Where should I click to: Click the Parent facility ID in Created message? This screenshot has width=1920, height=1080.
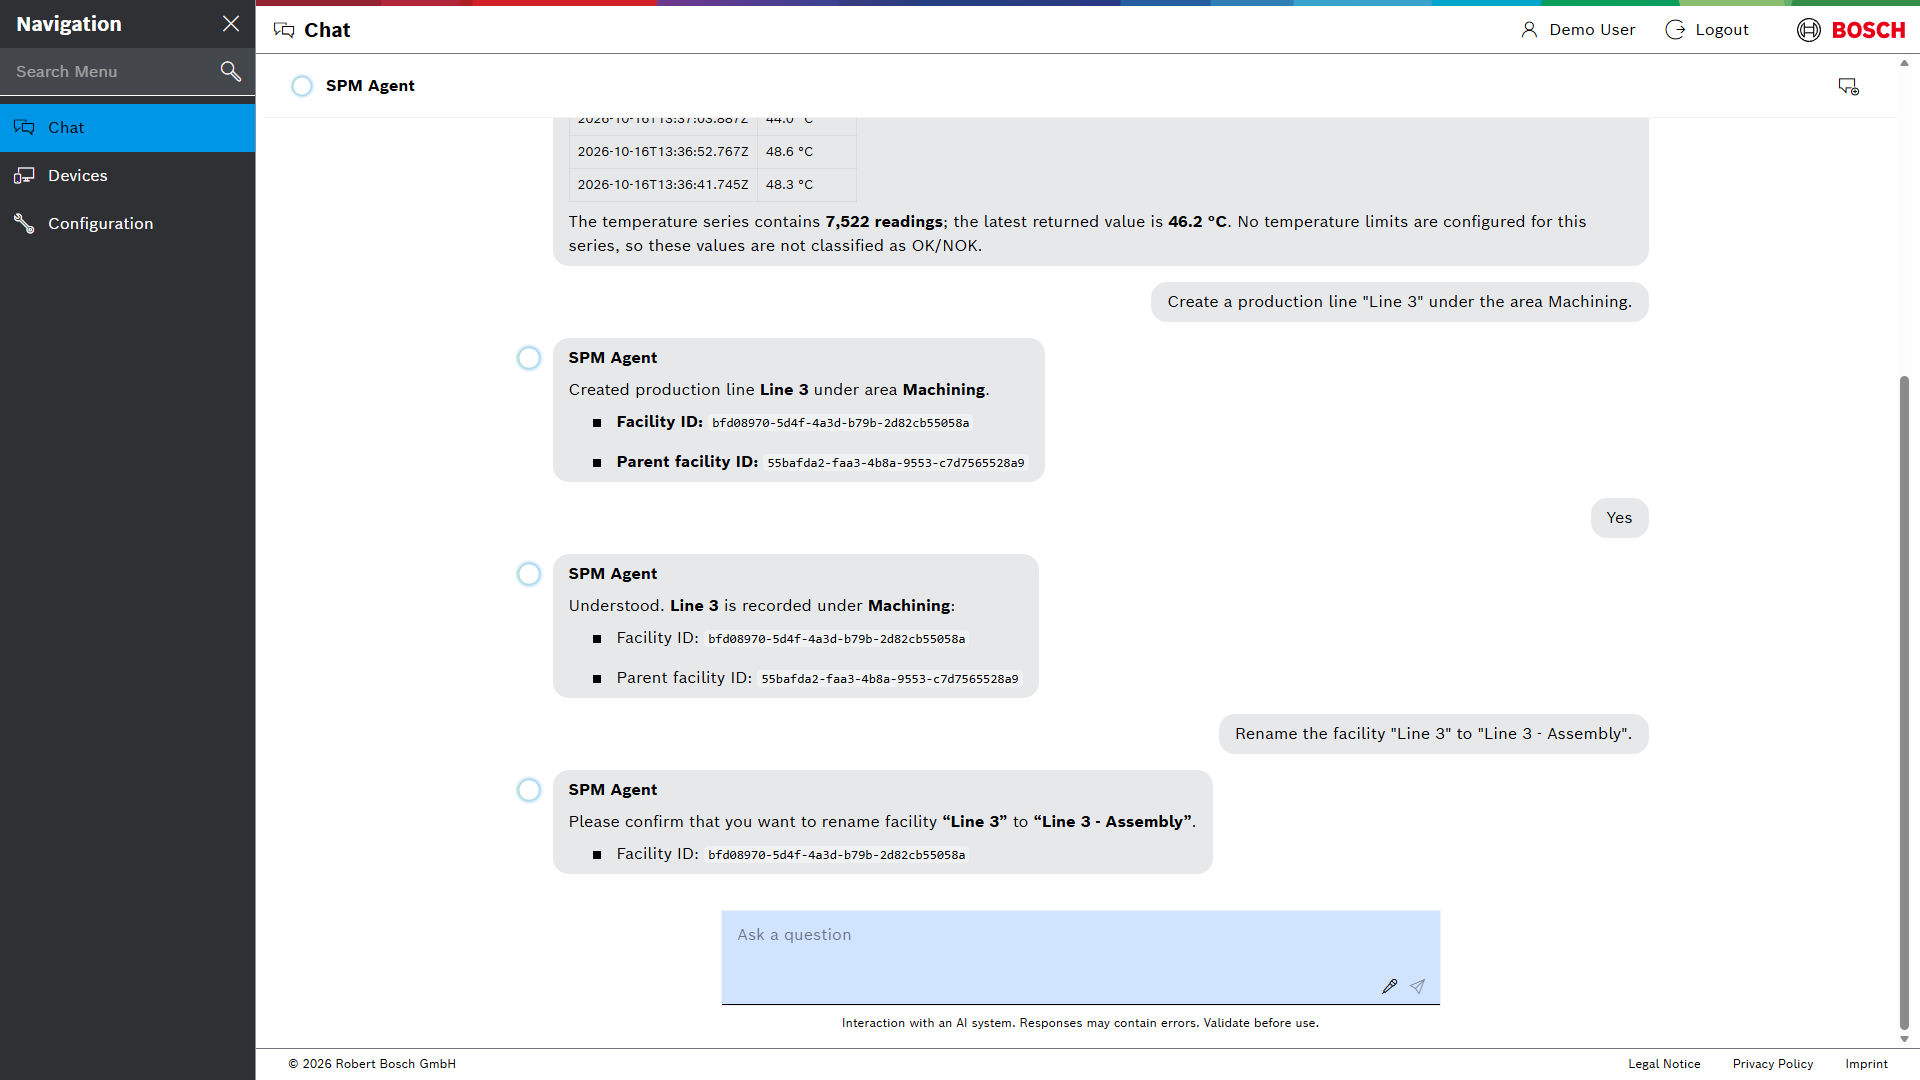896,463
